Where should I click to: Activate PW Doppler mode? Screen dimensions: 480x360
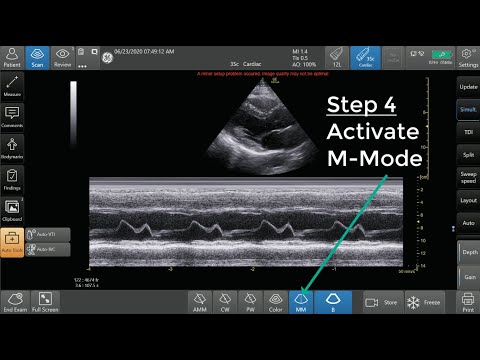click(250, 302)
